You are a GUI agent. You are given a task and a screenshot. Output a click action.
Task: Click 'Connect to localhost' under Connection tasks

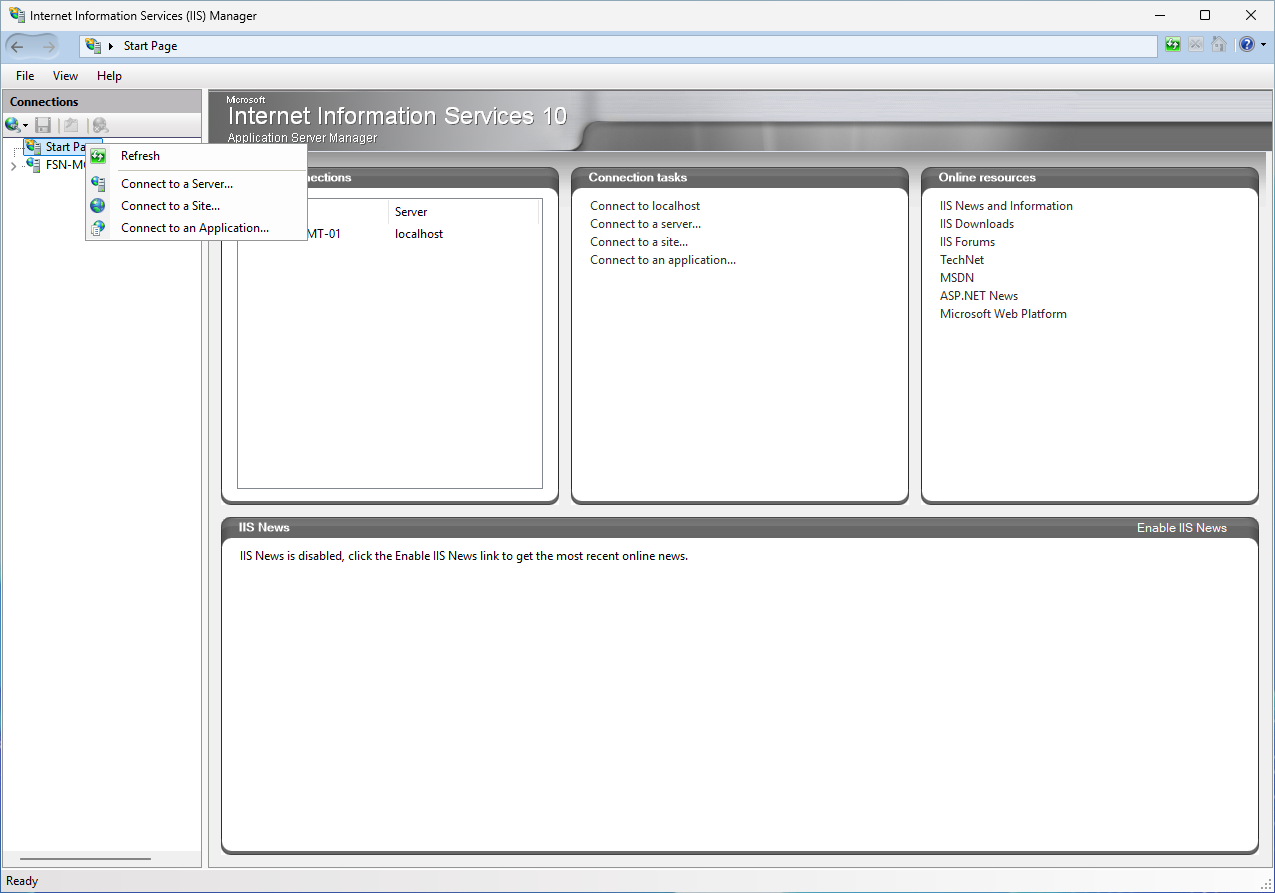coord(645,206)
